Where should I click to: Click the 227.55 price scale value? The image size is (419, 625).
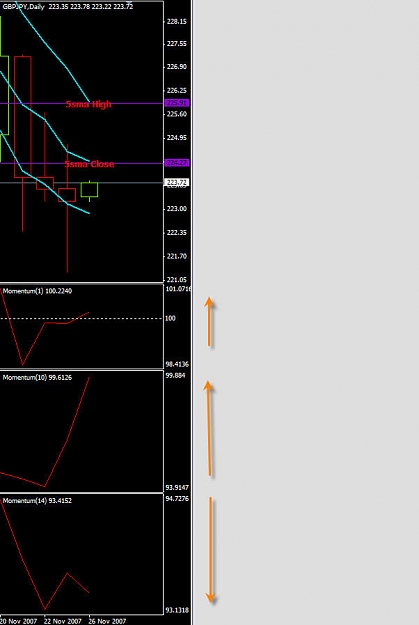[x=177, y=44]
